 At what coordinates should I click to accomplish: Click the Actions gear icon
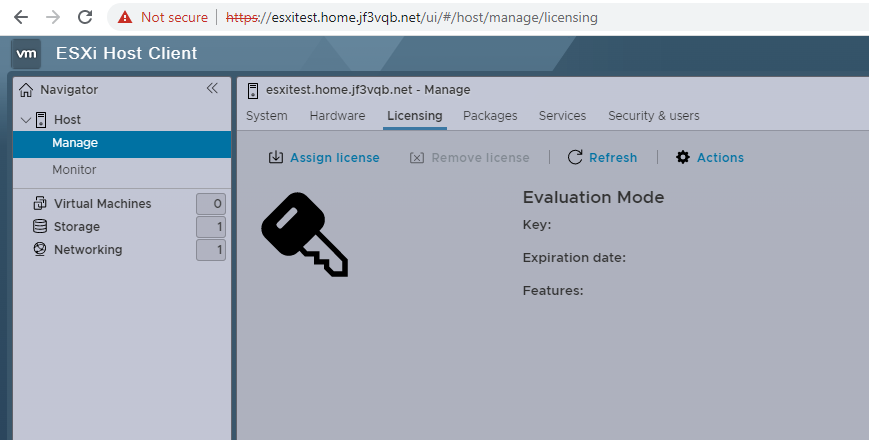[683, 157]
